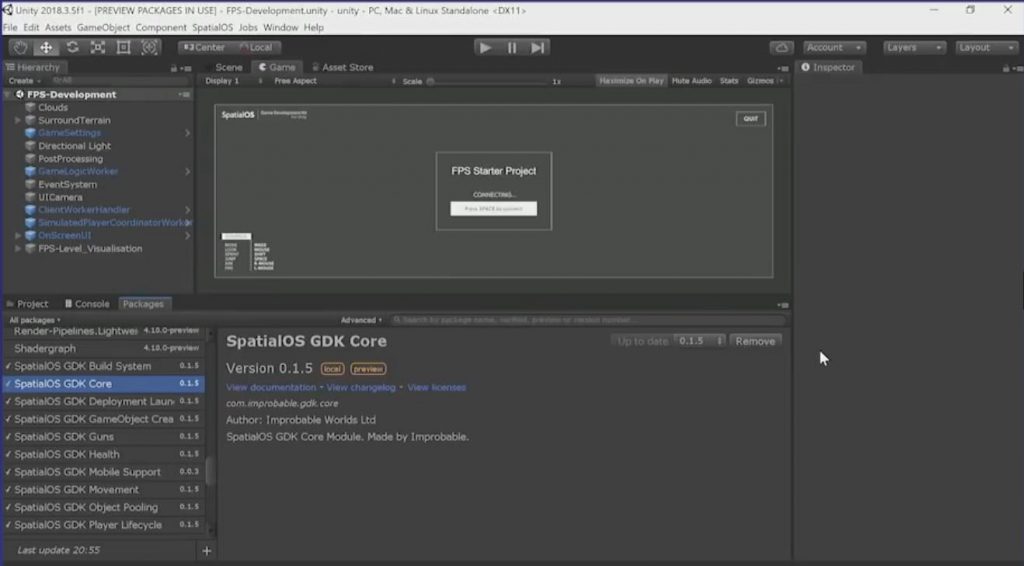Open the Display 1 dropdown

233,81
